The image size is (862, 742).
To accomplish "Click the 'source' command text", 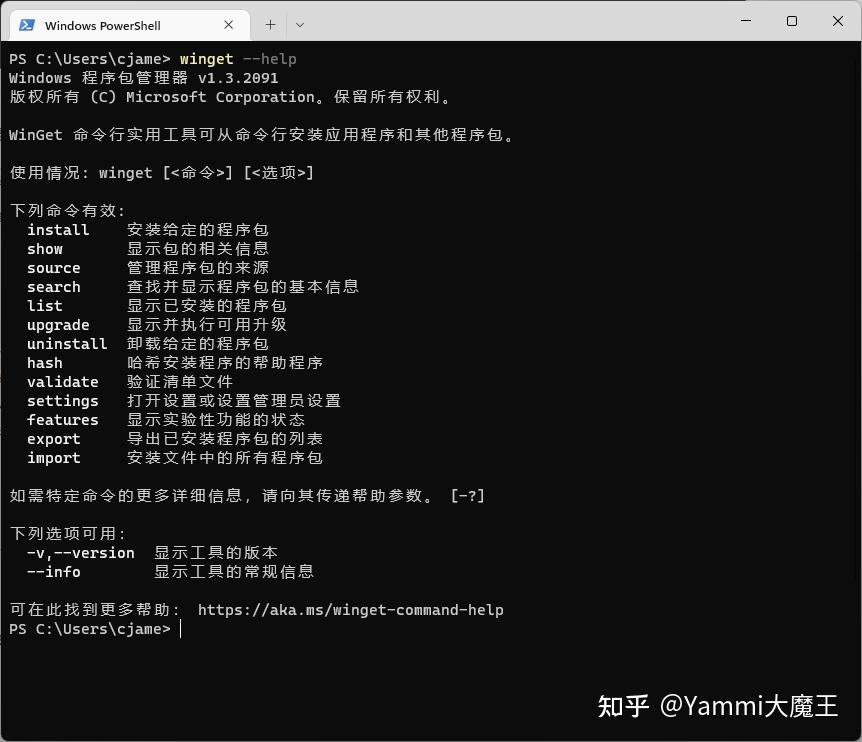I will [54, 268].
